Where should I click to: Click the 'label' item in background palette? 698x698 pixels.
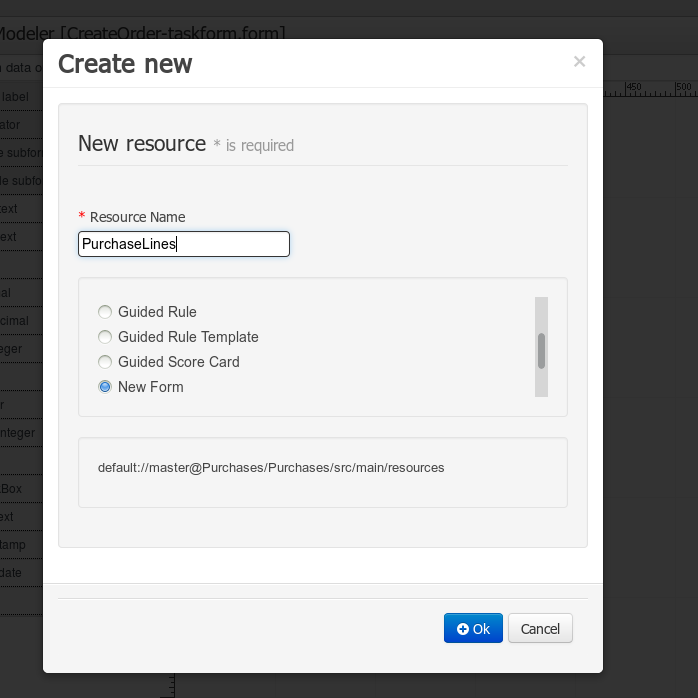[x=15, y=97]
